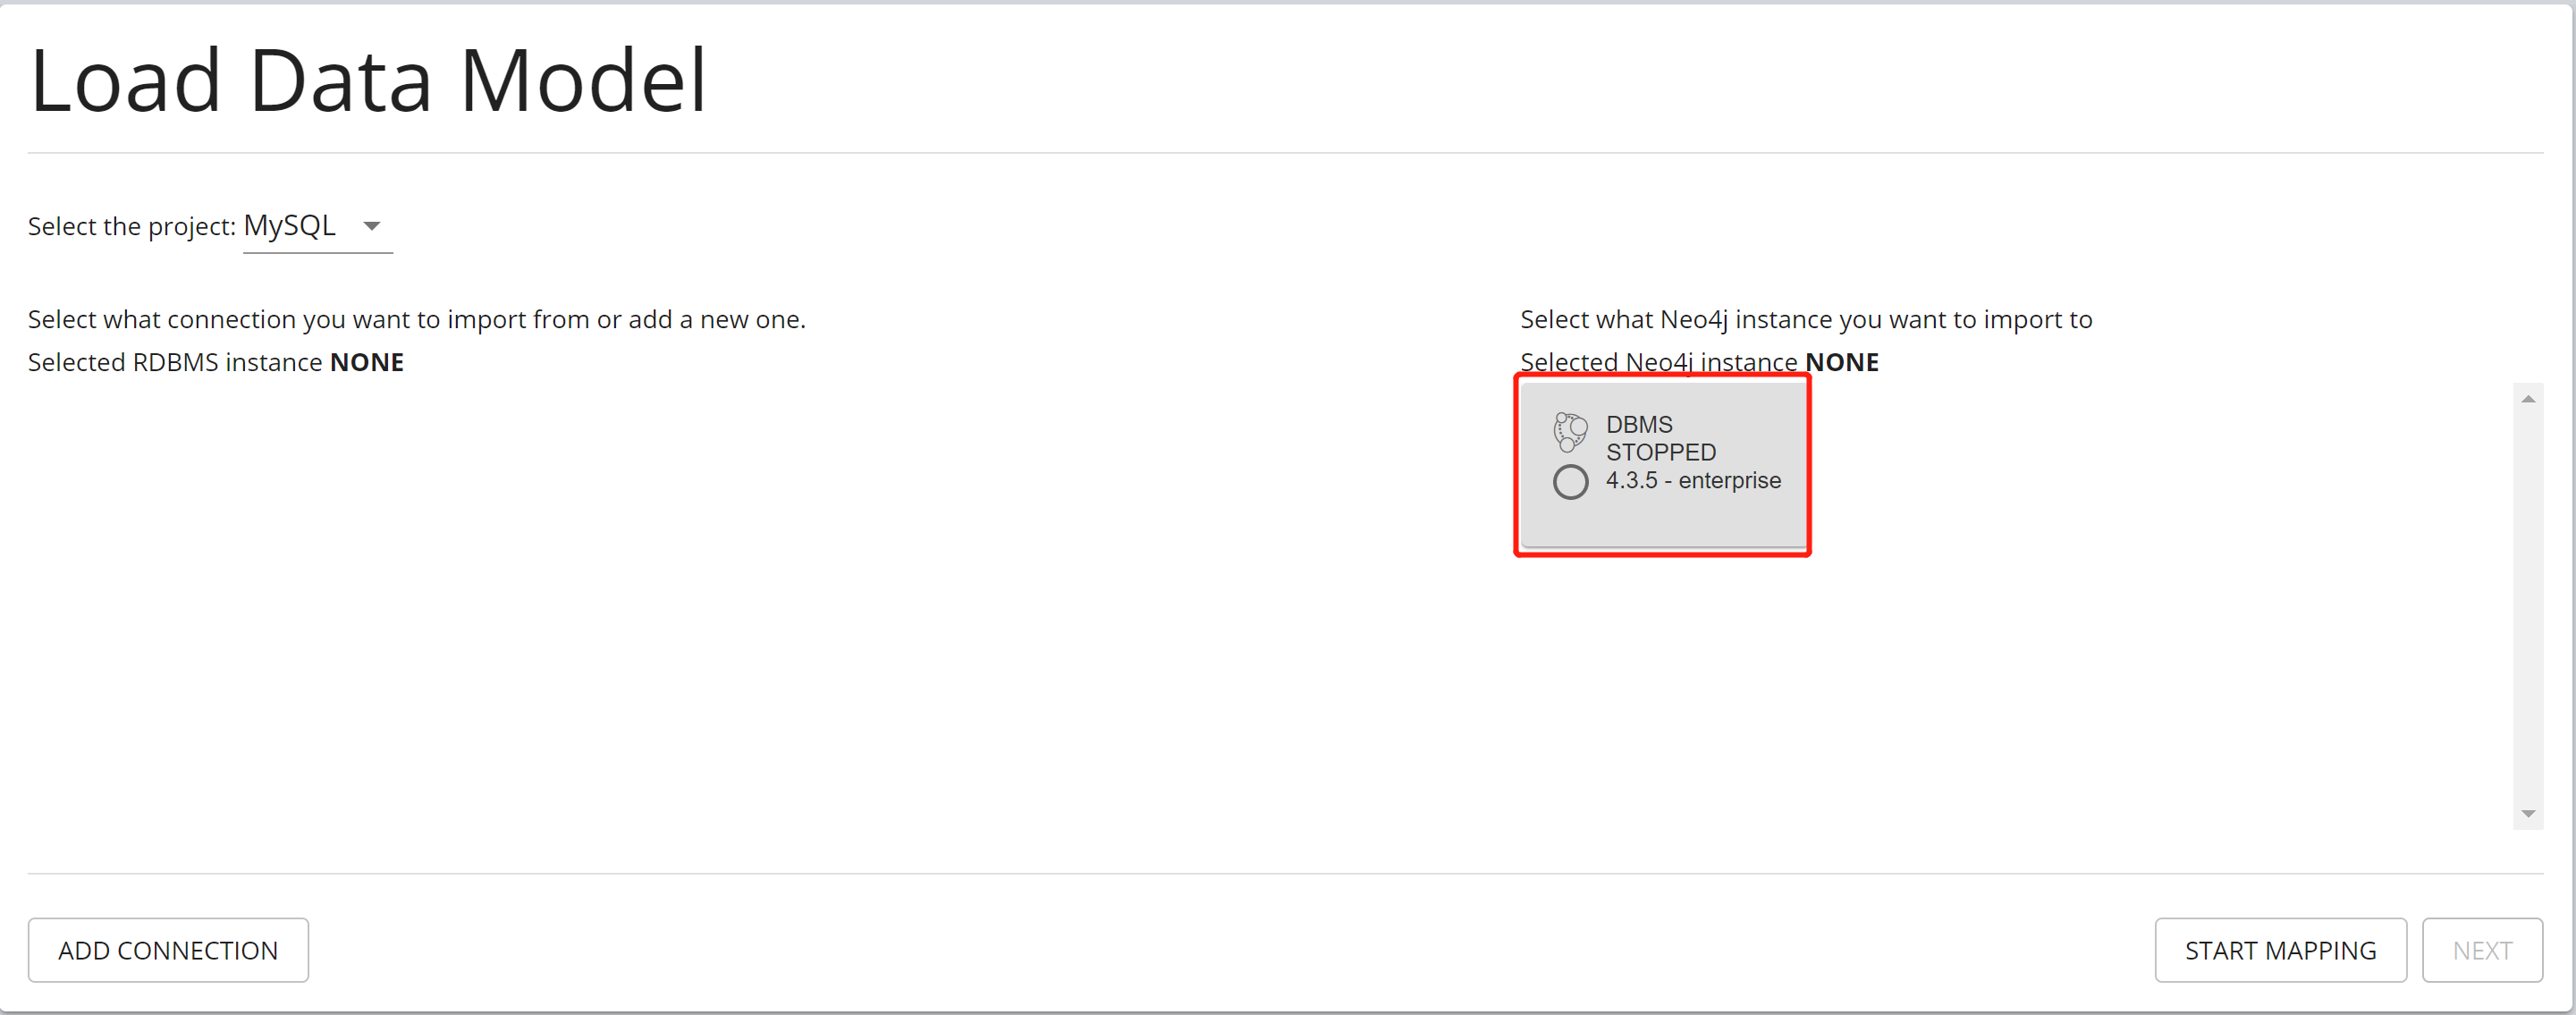Expand the project dropdown arrow
Screen dimensions: 2576x1015
372,226
